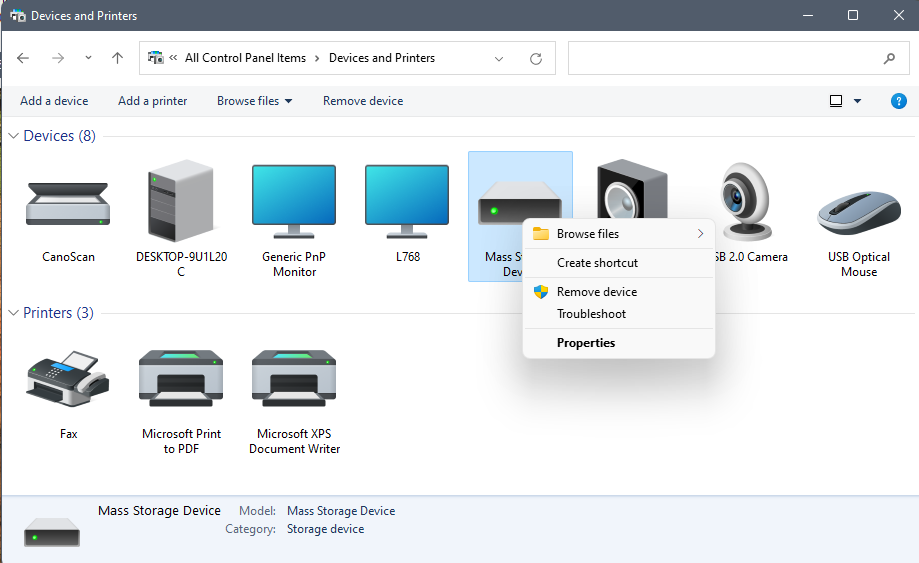Click the 'USB Optical Mouse' label
This screenshot has width=919, height=563.
tap(859, 264)
